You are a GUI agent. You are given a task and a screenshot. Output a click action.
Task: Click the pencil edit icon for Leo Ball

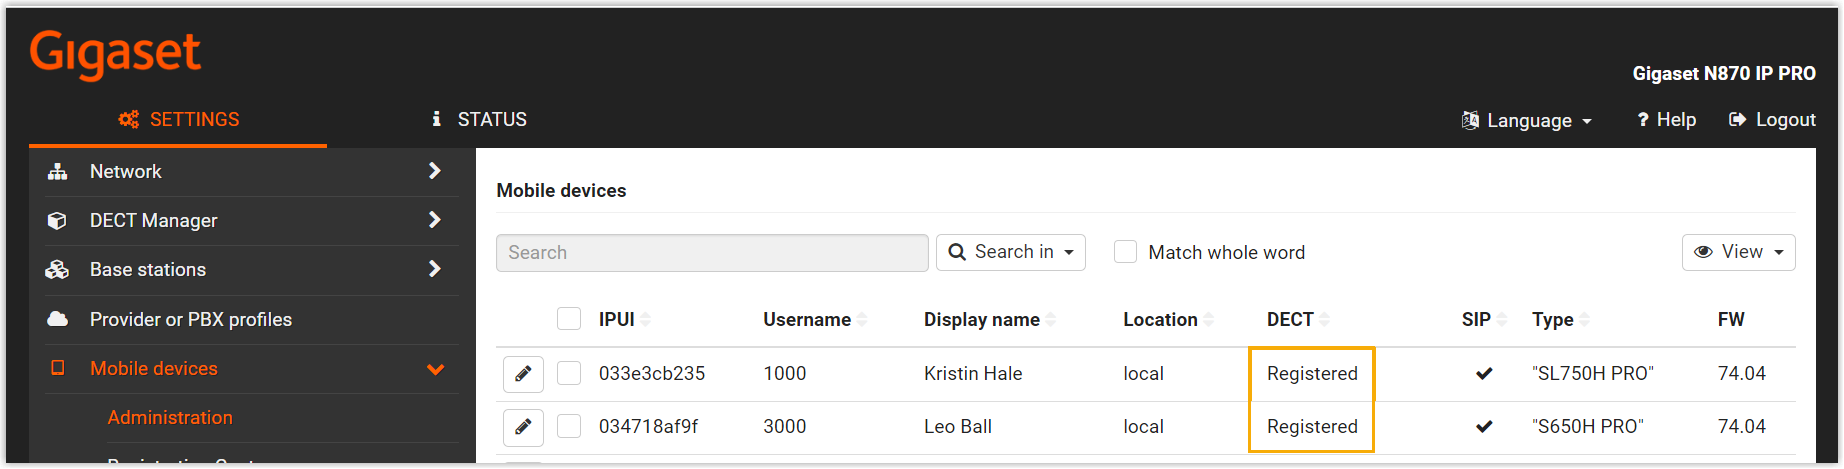[x=523, y=427]
